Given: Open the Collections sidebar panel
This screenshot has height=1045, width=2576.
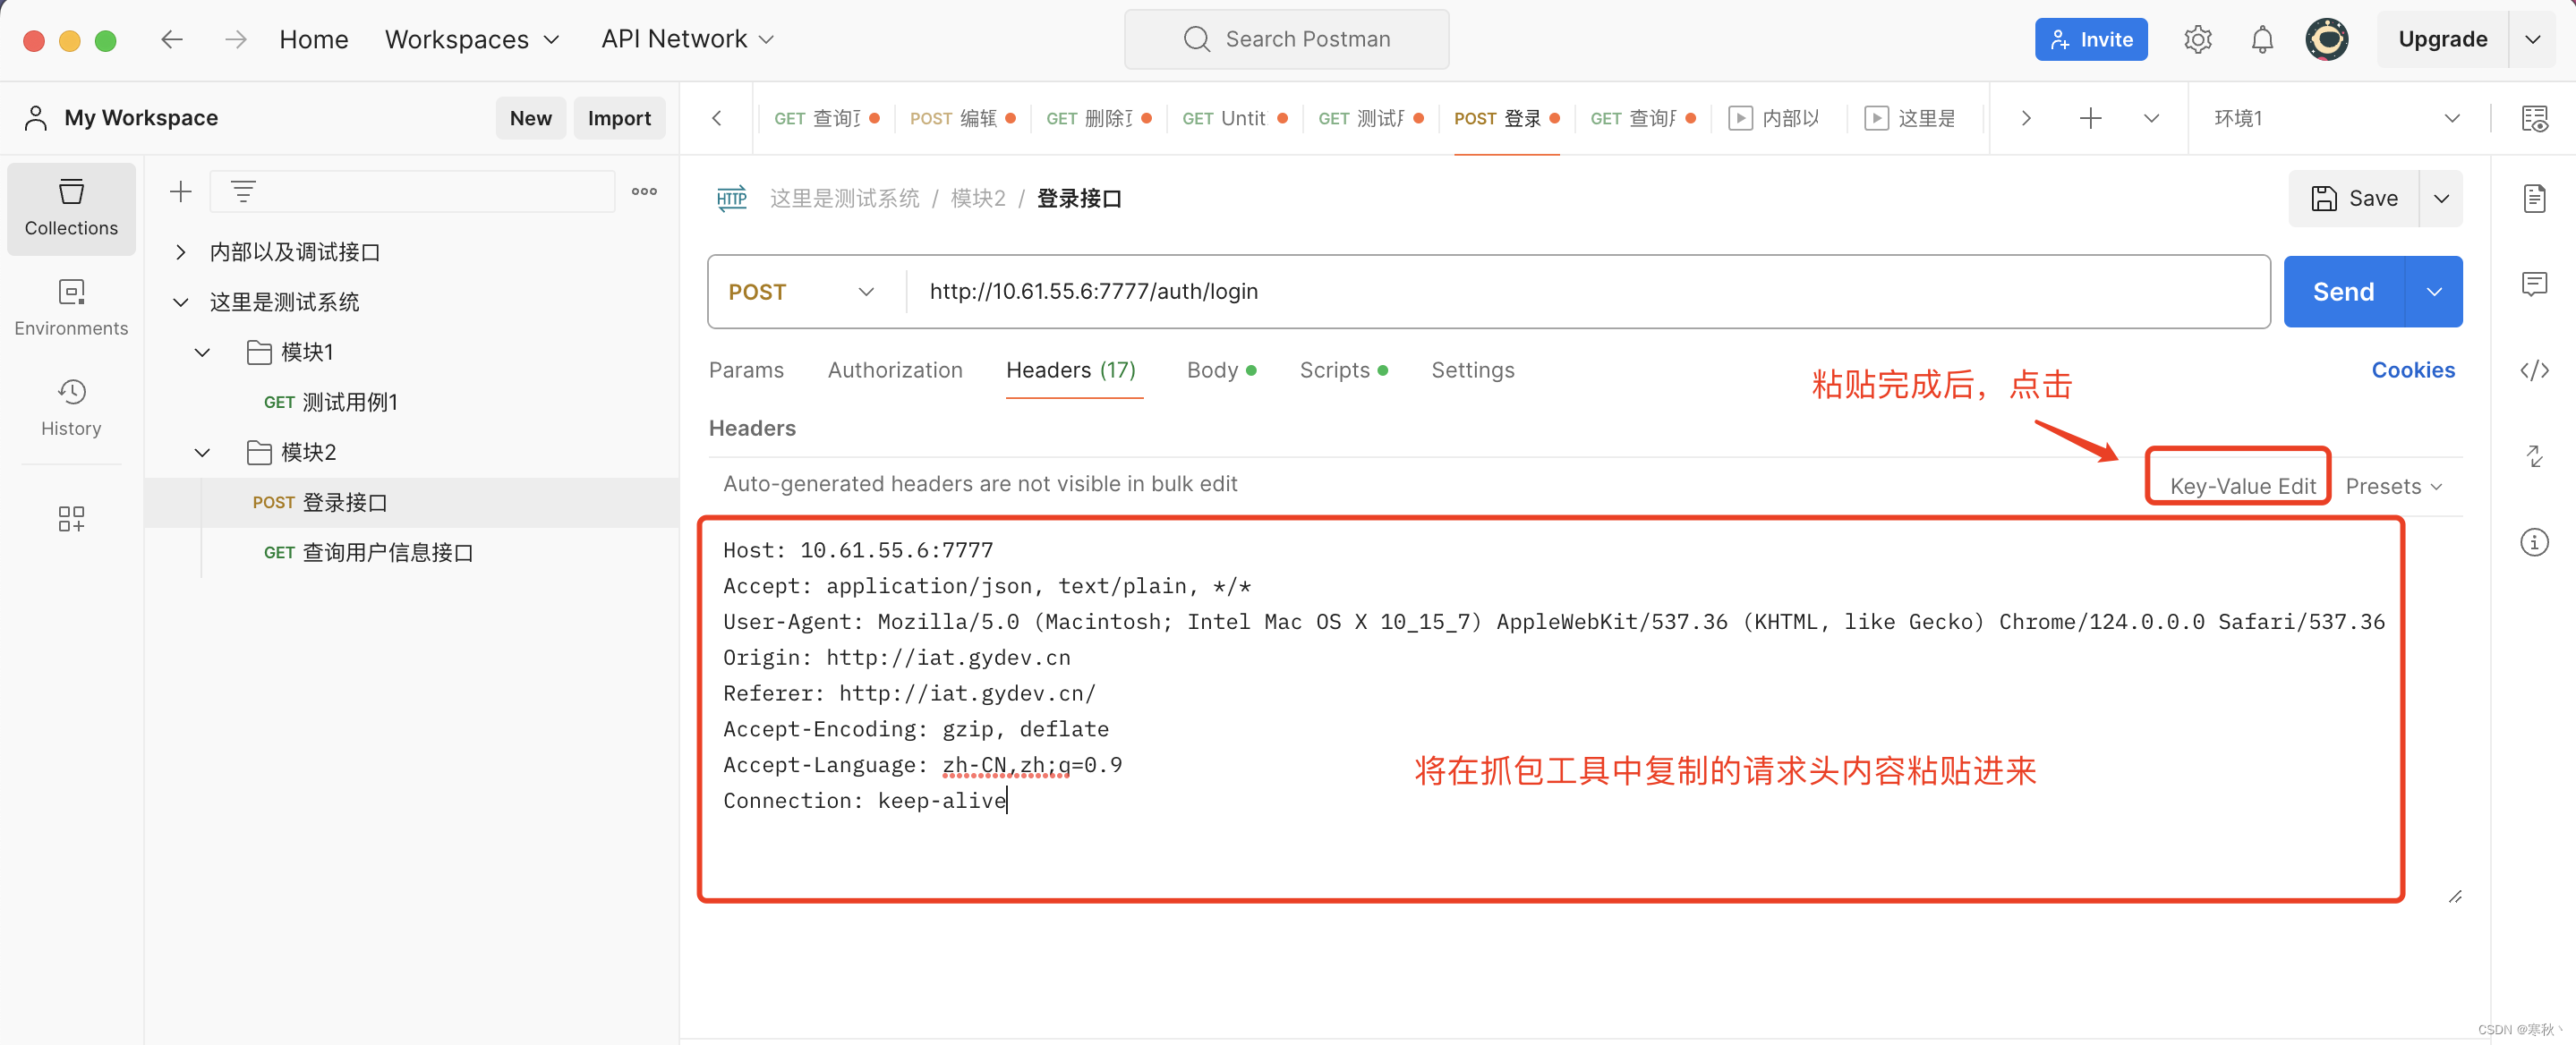Looking at the screenshot, I should (71, 207).
